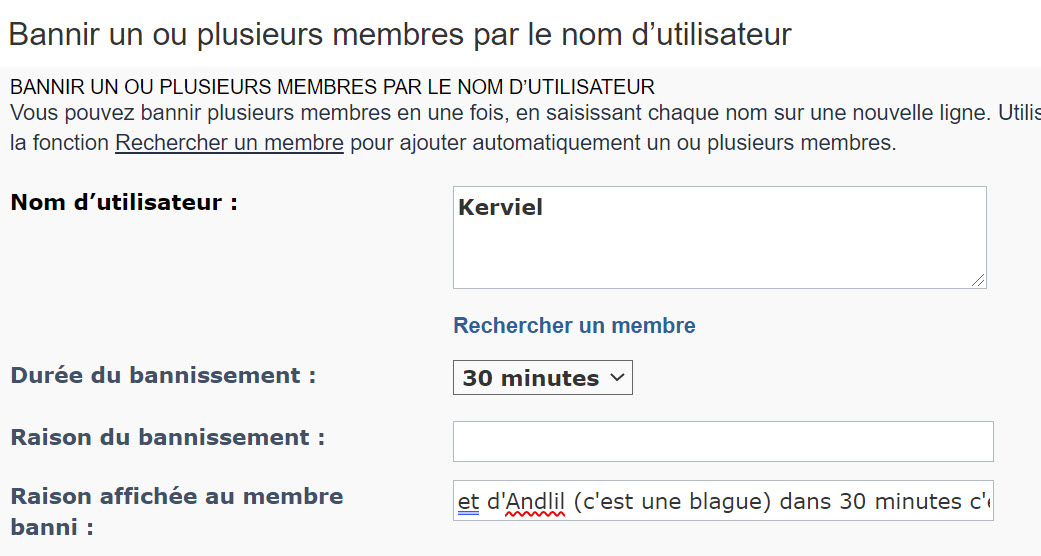
Task: Click the chevron arrow on the 30 minutes dropdown
Action: (617, 378)
